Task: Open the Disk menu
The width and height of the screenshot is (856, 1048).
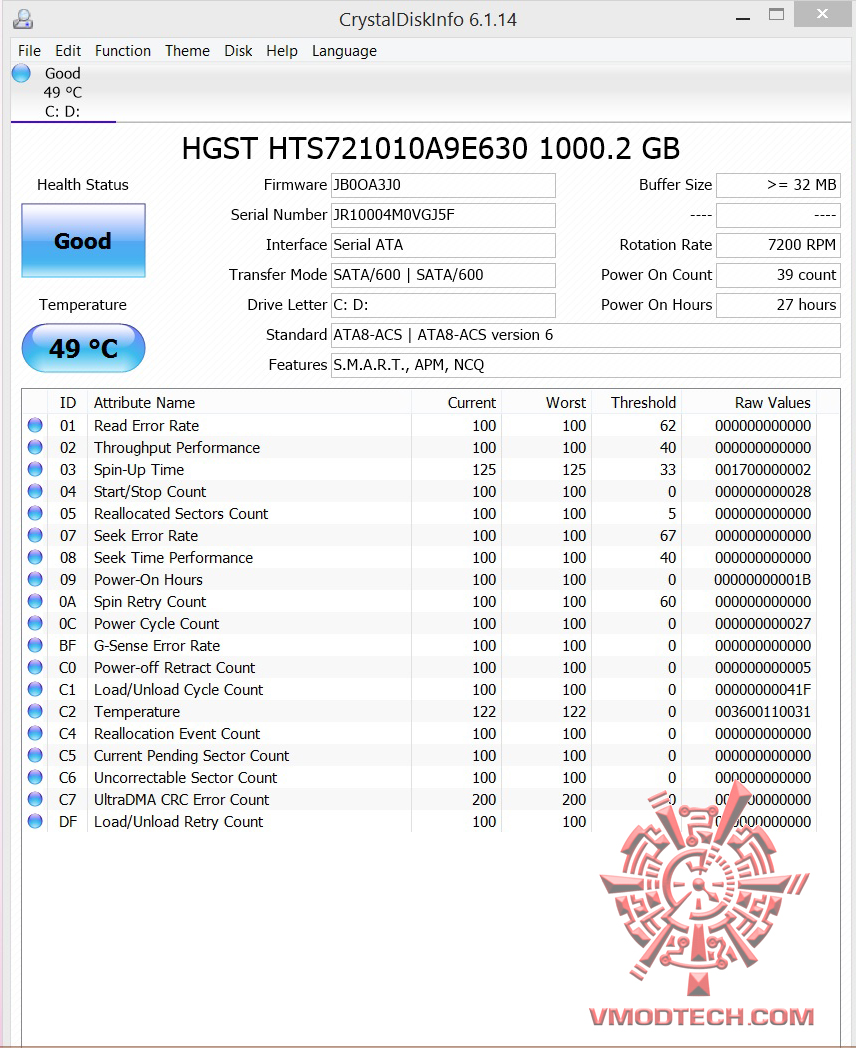Action: (x=238, y=51)
